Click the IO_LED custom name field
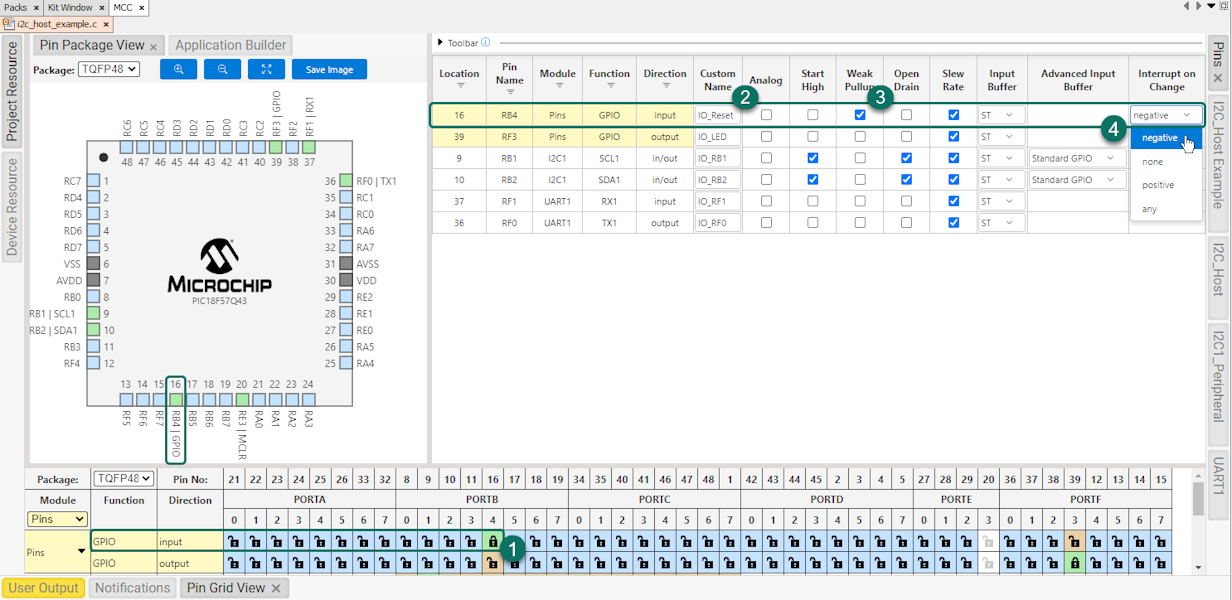 717,137
